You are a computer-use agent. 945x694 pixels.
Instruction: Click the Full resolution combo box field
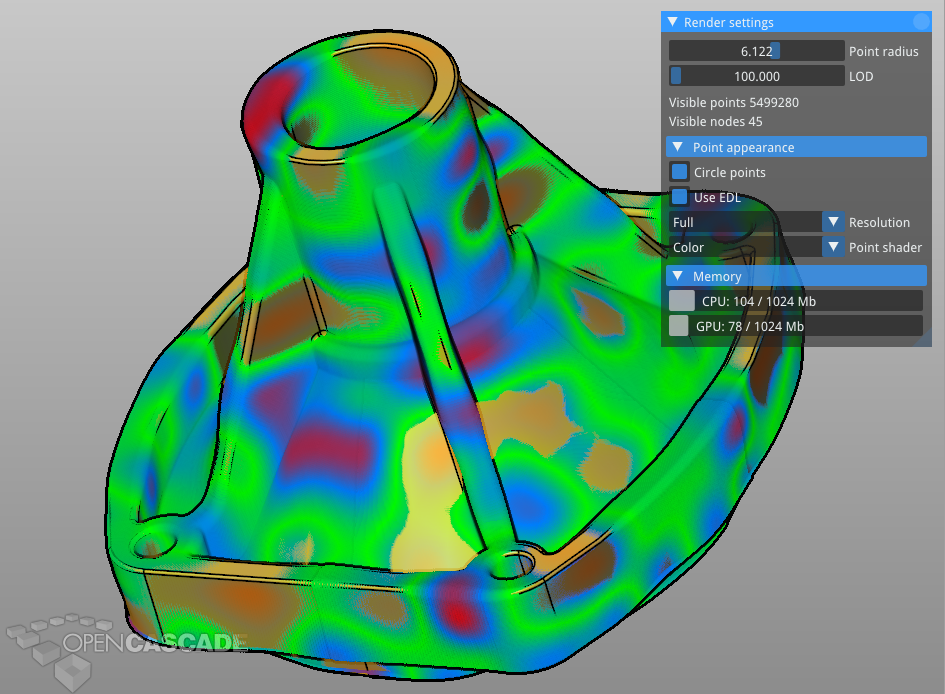(745, 222)
